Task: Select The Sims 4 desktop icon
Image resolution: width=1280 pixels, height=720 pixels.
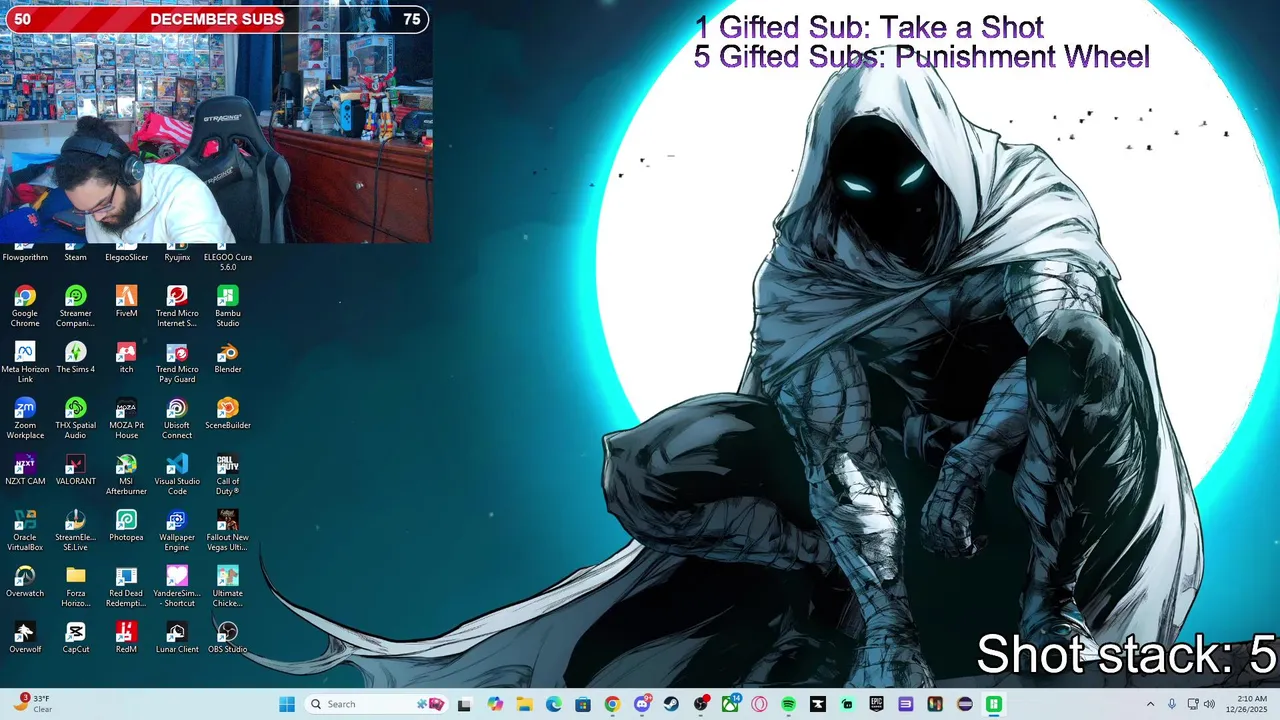Action: [75, 358]
